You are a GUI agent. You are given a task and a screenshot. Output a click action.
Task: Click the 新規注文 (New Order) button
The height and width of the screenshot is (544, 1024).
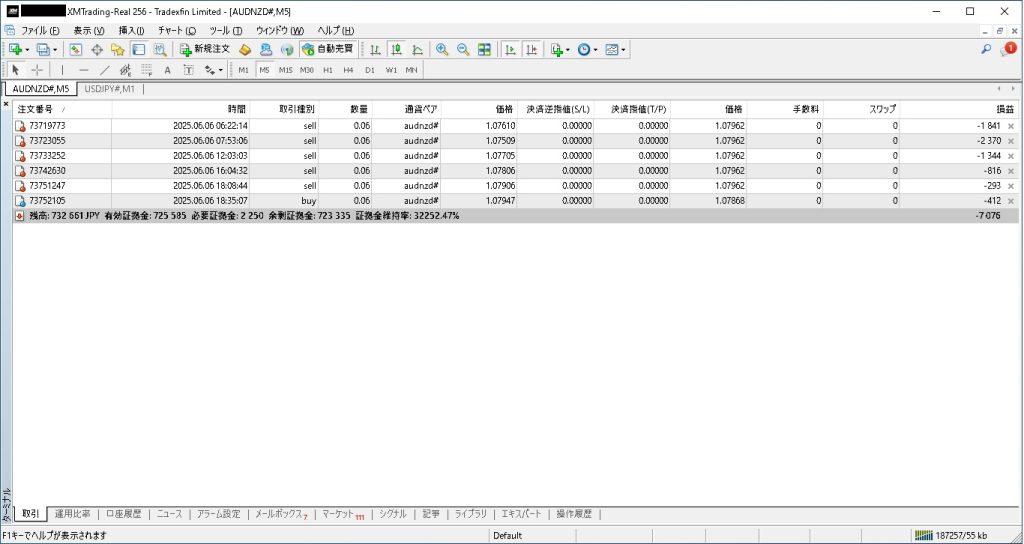[205, 49]
